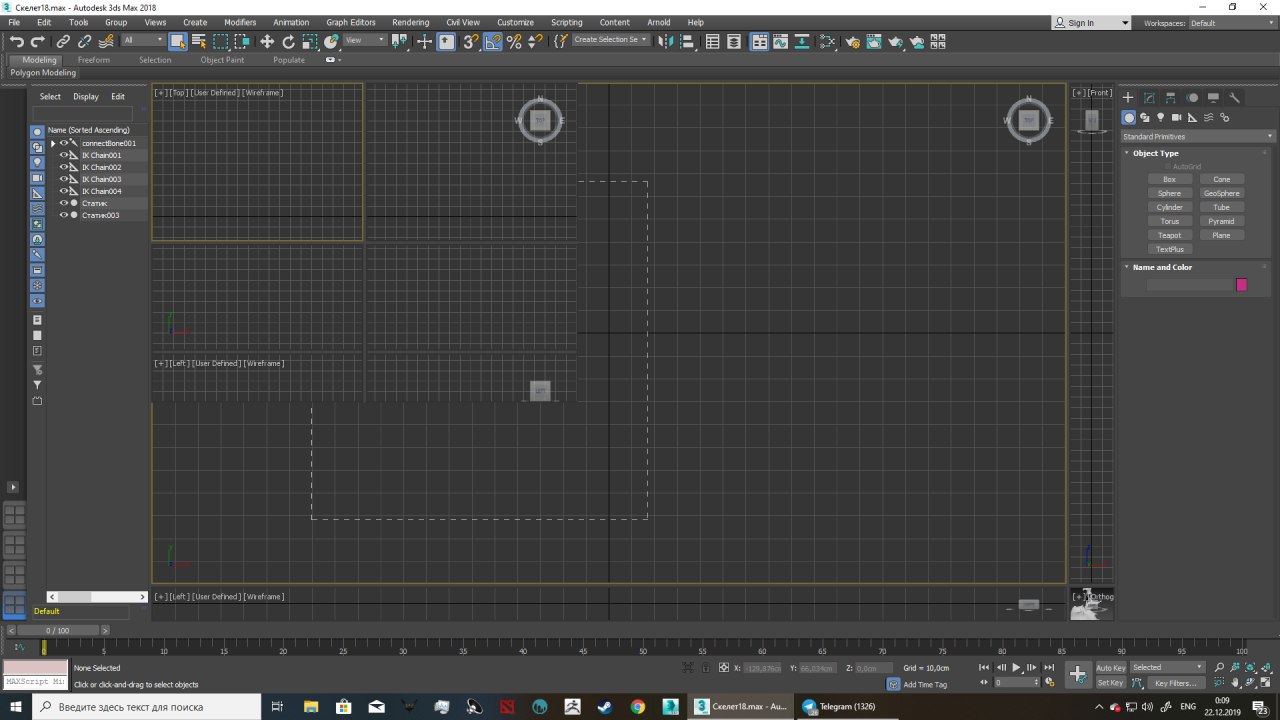Open the Standard Primitives category dropdown
The image size is (1280, 720).
1198,136
